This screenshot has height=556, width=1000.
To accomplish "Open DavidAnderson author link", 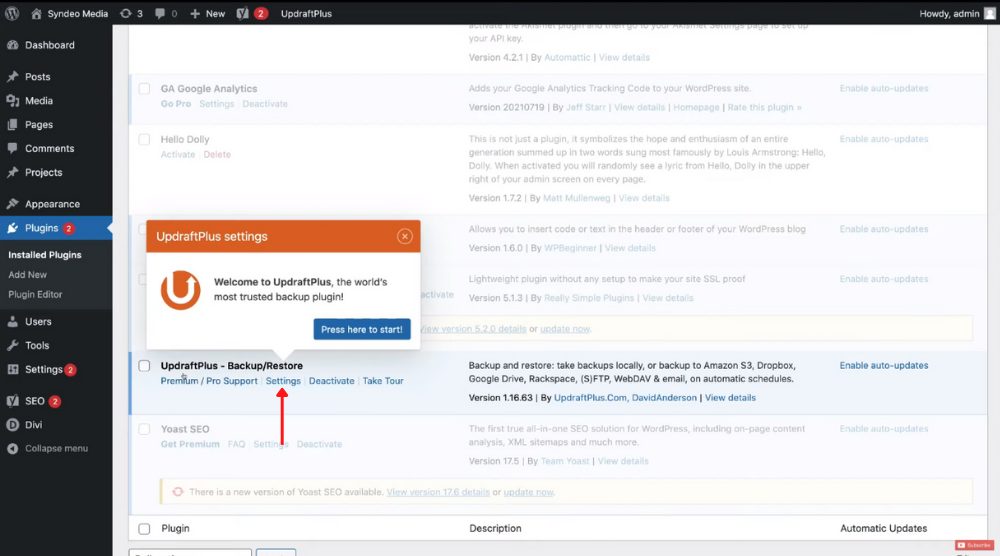I will [664, 397].
